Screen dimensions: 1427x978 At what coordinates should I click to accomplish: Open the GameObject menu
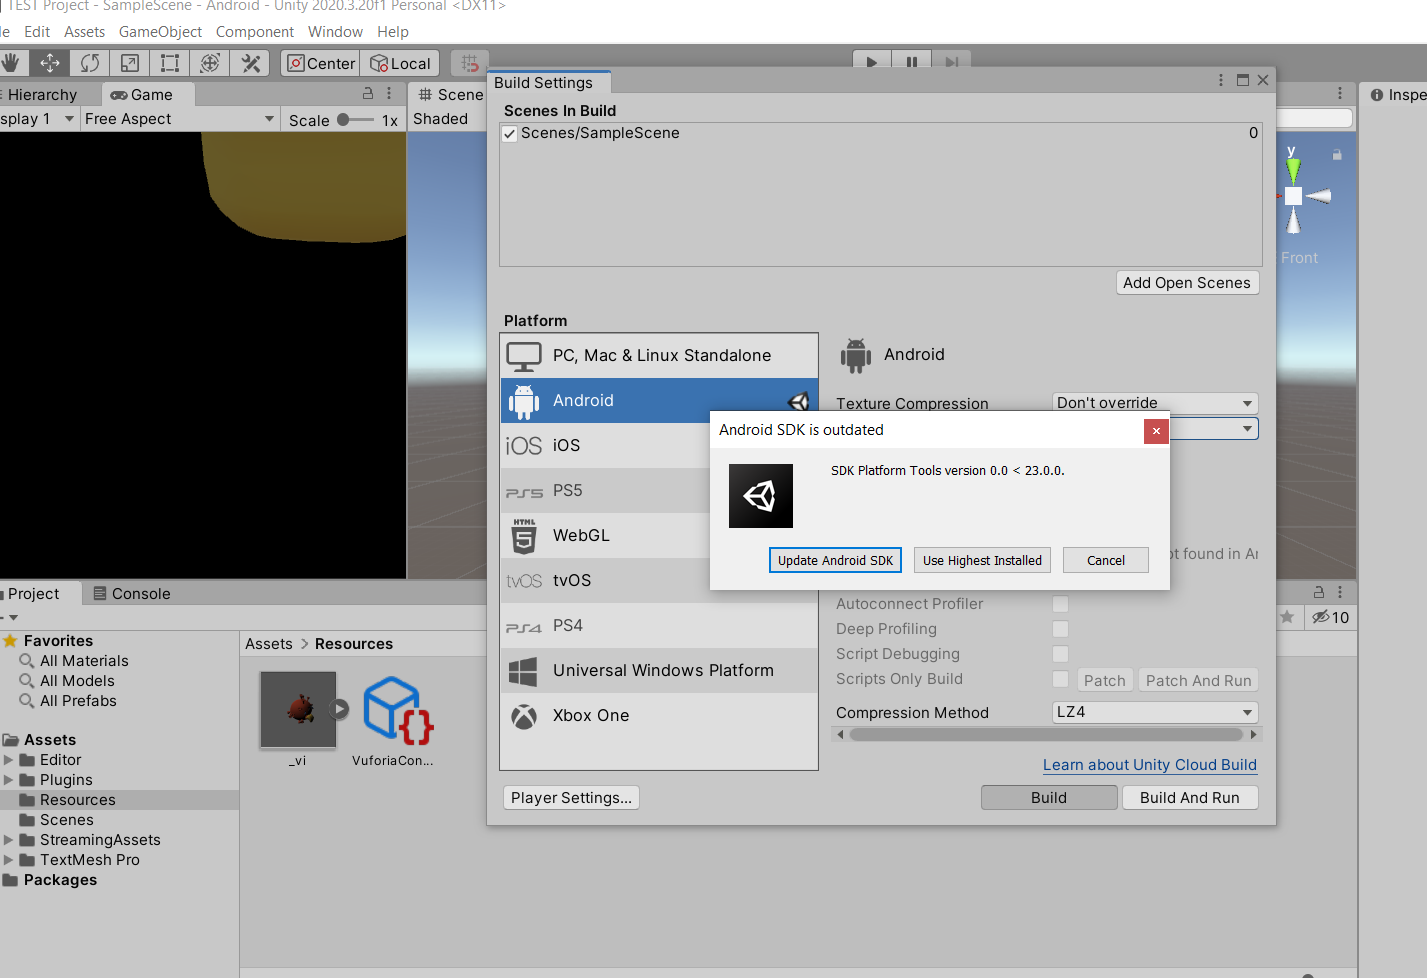[160, 32]
